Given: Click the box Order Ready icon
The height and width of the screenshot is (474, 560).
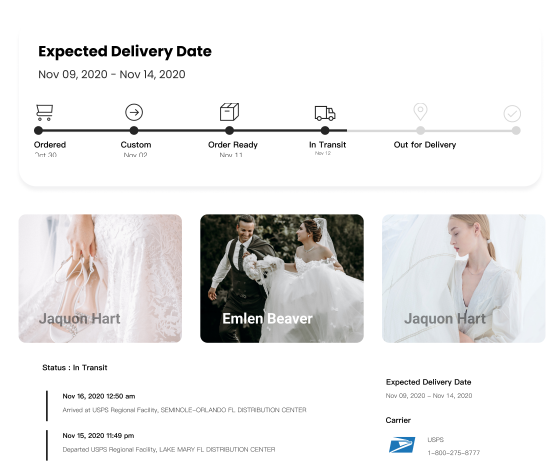Looking at the screenshot, I should [x=229, y=112].
